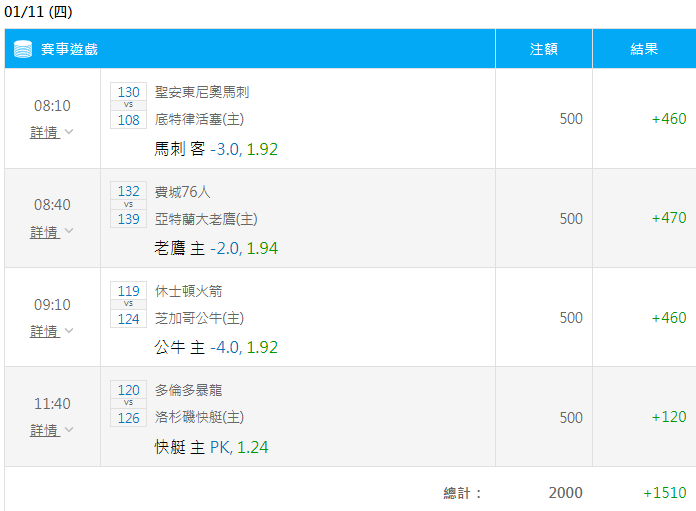Viewport: 696px width, 511px height.
Task: Open the bet line 快艇 主 PK, 1.24
Action: coord(211,447)
